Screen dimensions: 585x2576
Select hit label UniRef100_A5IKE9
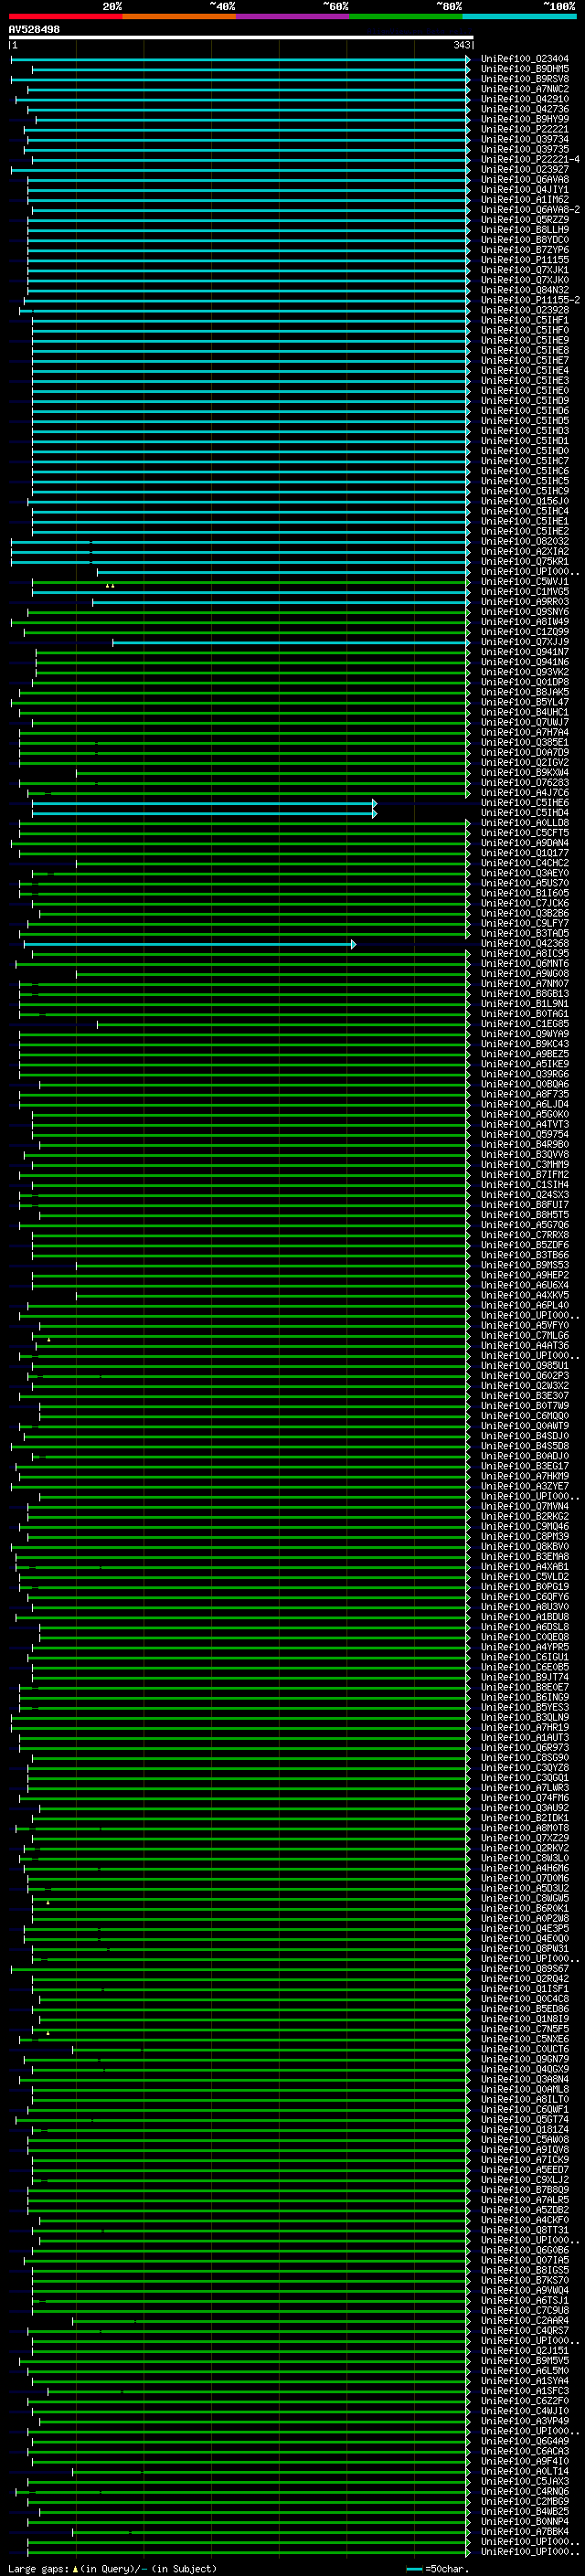tap(525, 1064)
